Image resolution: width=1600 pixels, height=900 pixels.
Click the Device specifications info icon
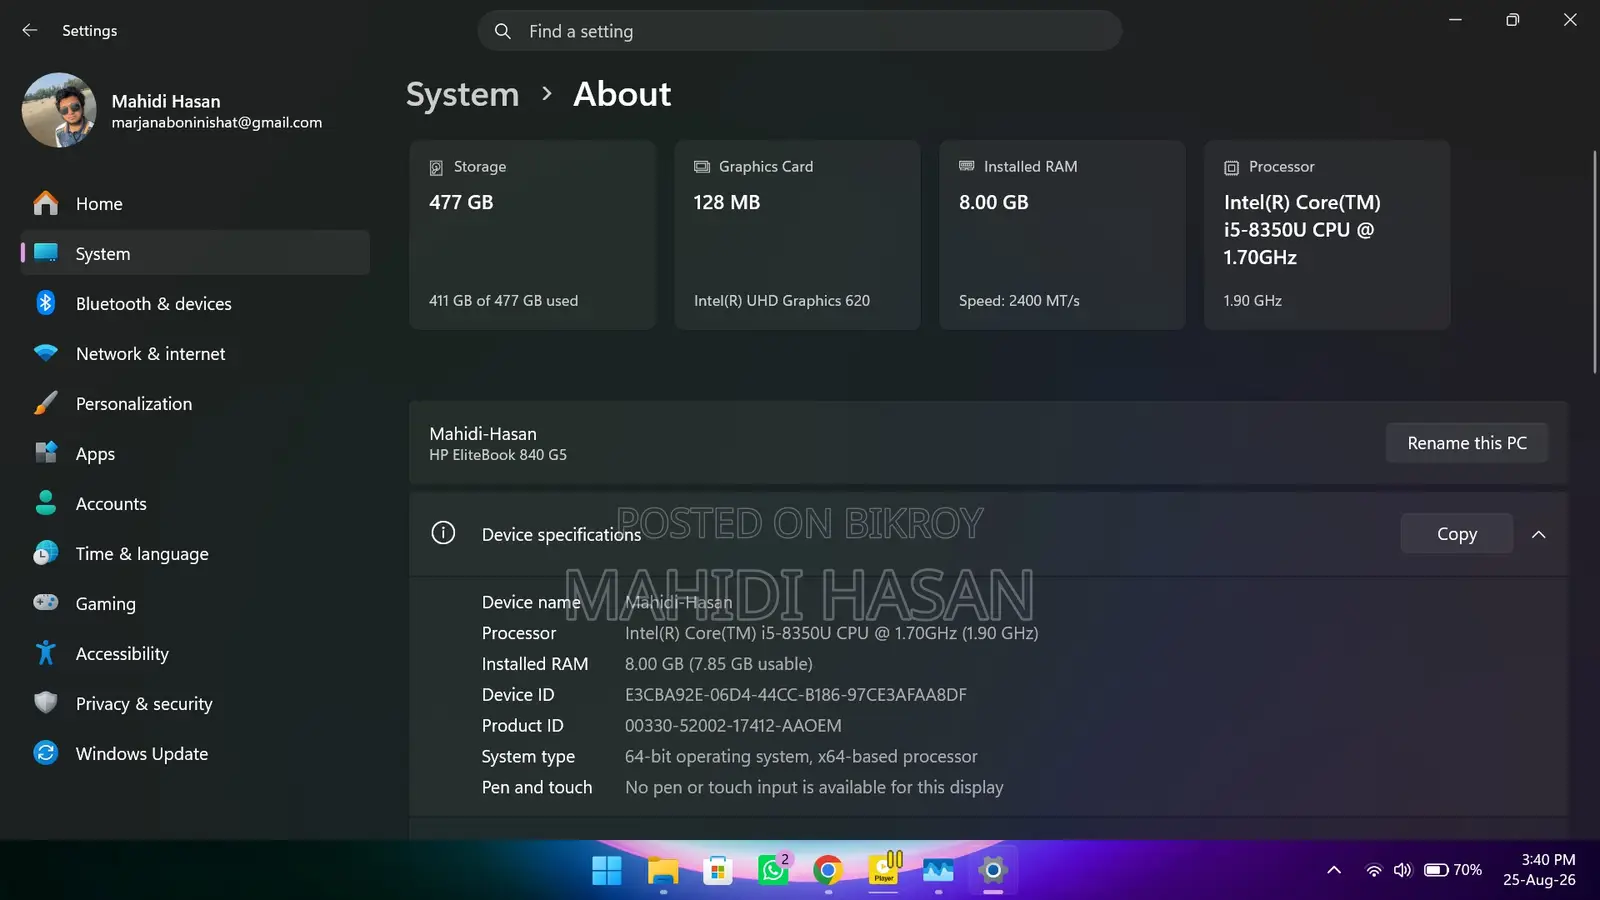pyautogui.click(x=443, y=533)
